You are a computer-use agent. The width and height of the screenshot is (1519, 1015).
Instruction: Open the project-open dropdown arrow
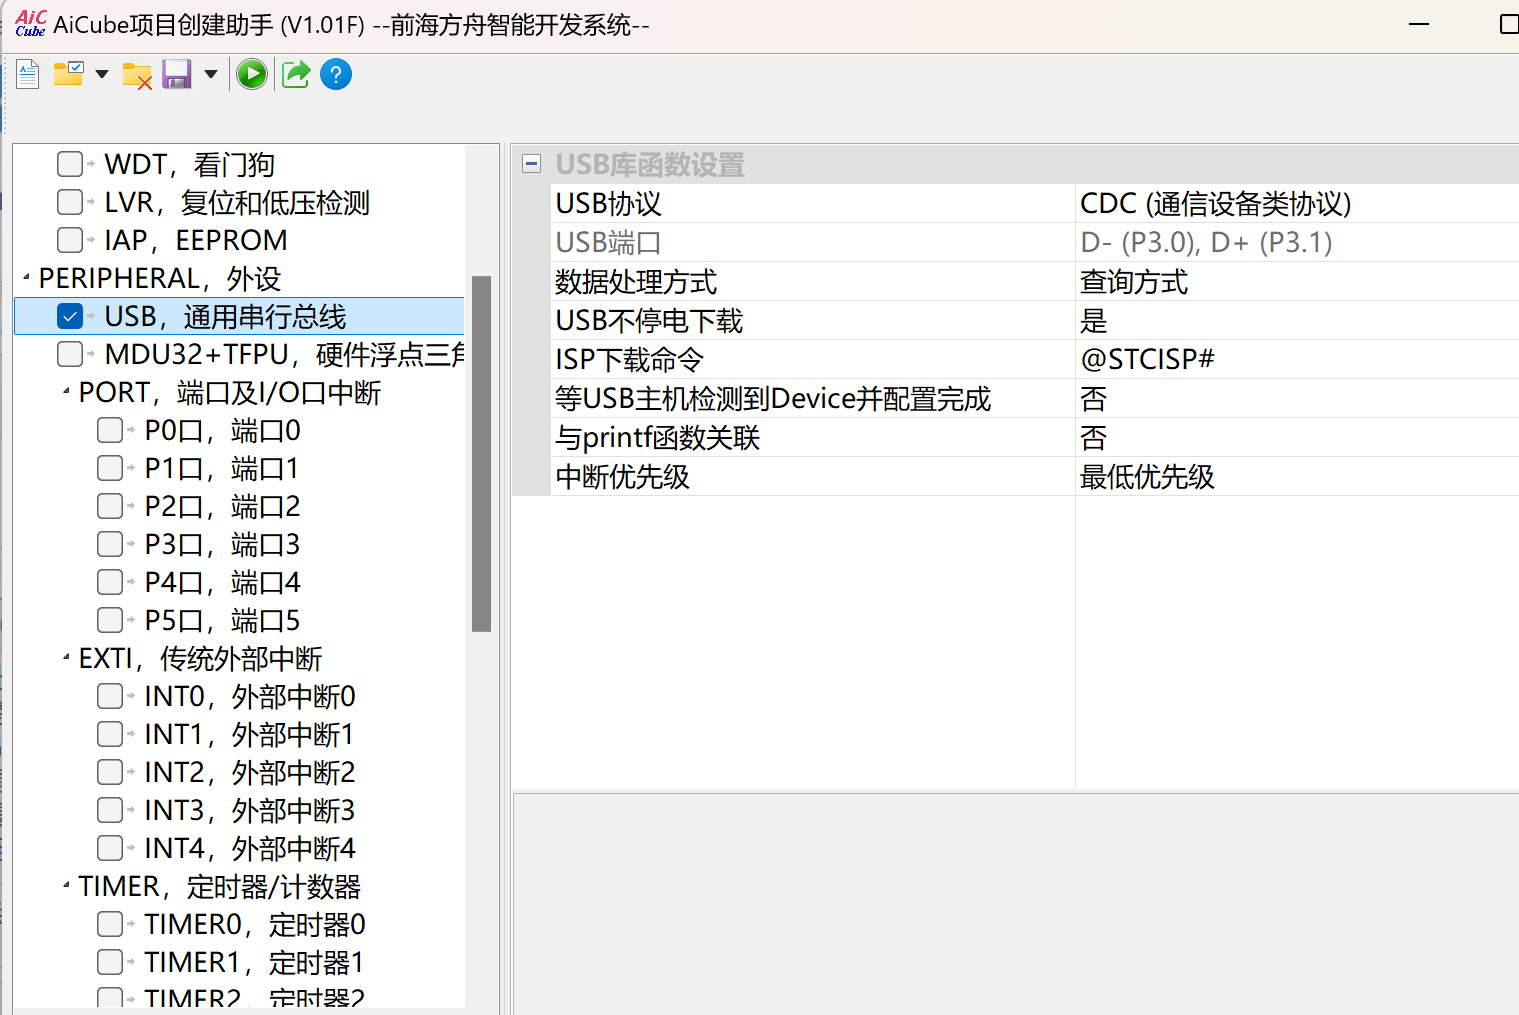pyautogui.click(x=102, y=74)
